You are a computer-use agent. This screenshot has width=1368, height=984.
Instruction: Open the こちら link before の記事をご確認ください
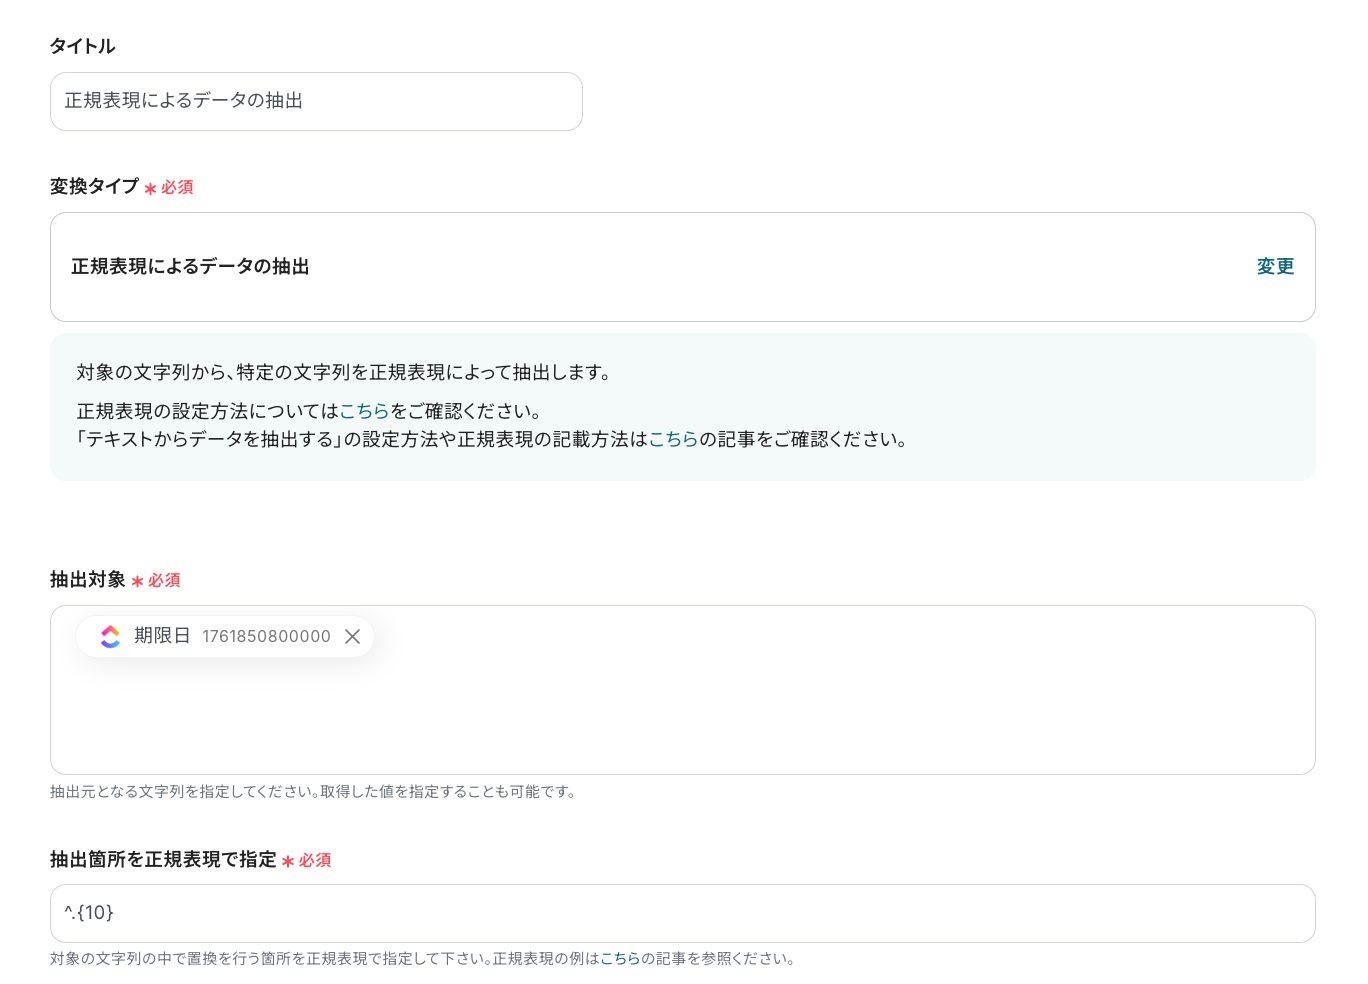point(673,439)
